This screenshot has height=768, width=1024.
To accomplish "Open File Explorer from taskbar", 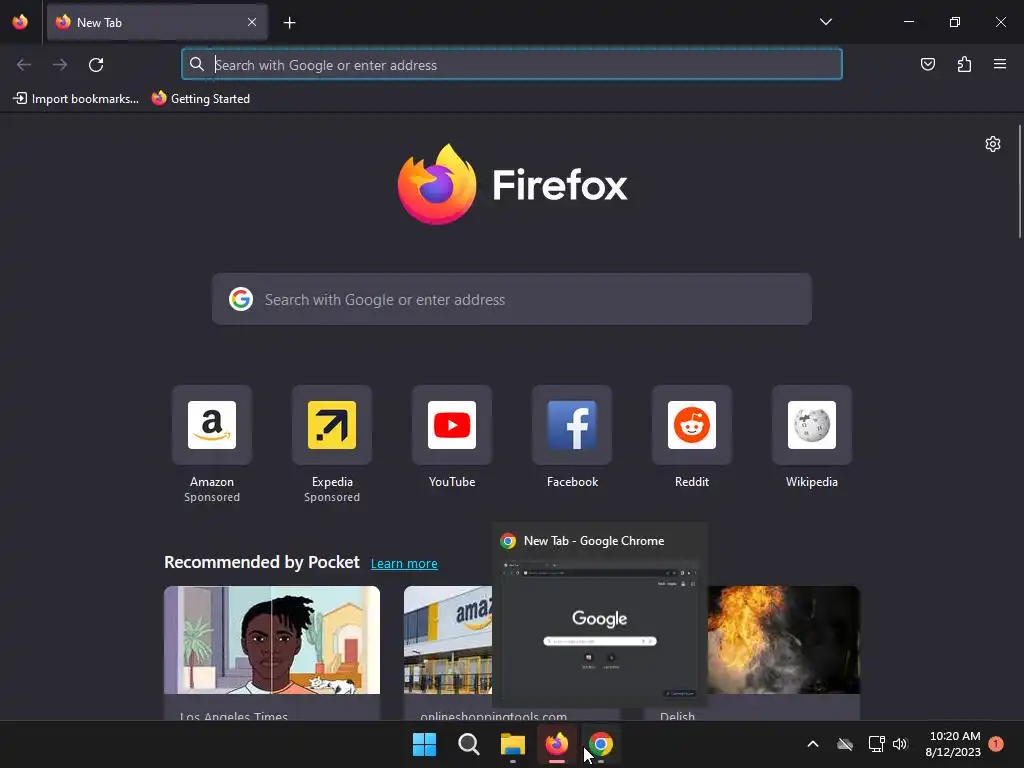I will 513,744.
